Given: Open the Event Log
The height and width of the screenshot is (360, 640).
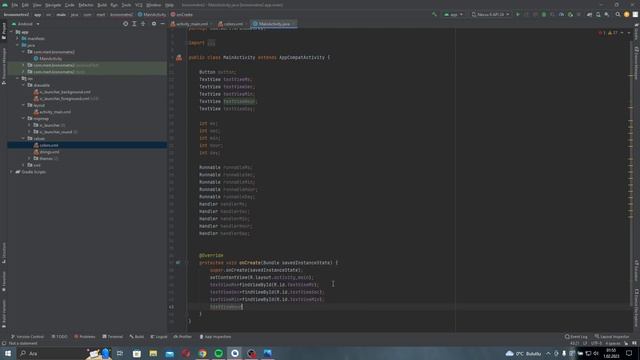Looking at the screenshot, I should click(576, 337).
